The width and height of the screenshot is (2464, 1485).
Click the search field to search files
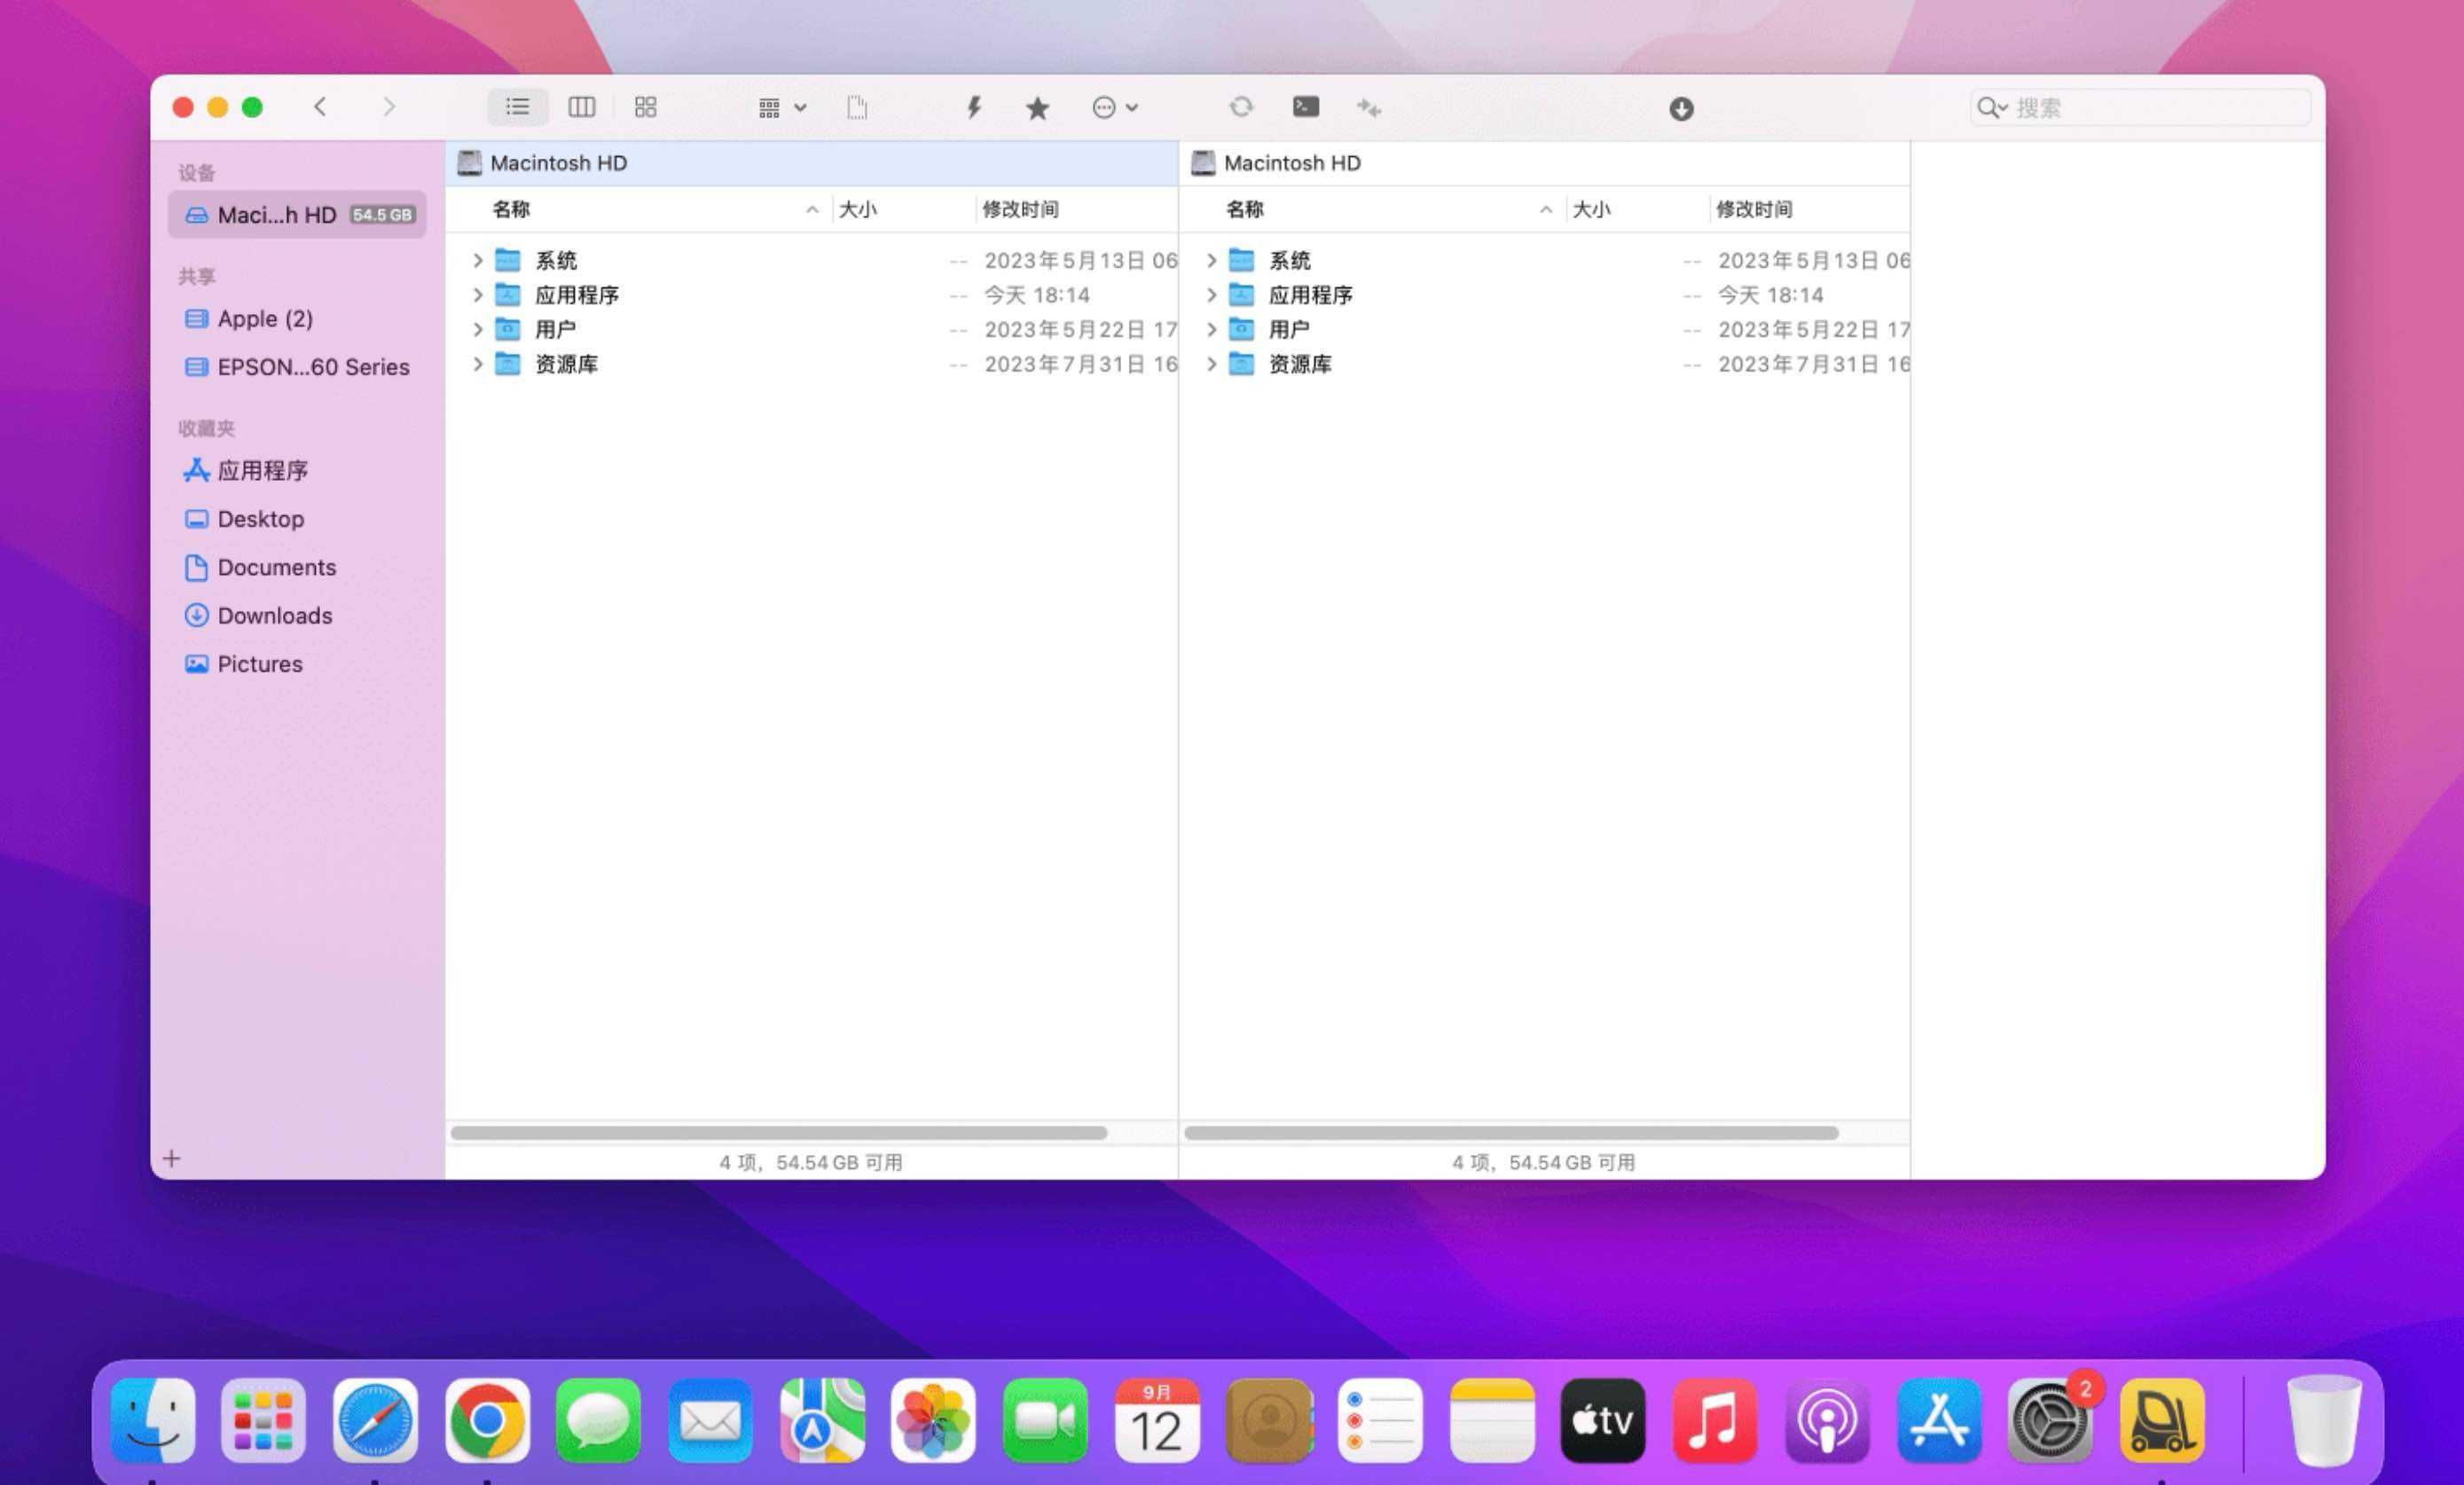point(2140,107)
